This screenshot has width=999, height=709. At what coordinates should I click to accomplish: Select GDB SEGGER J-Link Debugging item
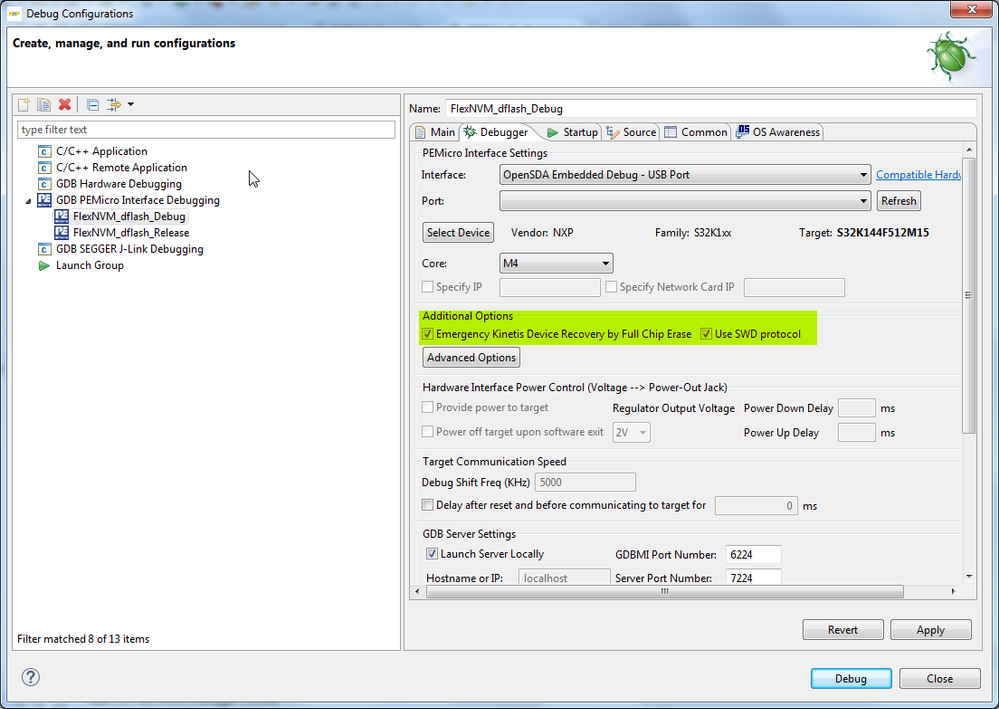129,249
